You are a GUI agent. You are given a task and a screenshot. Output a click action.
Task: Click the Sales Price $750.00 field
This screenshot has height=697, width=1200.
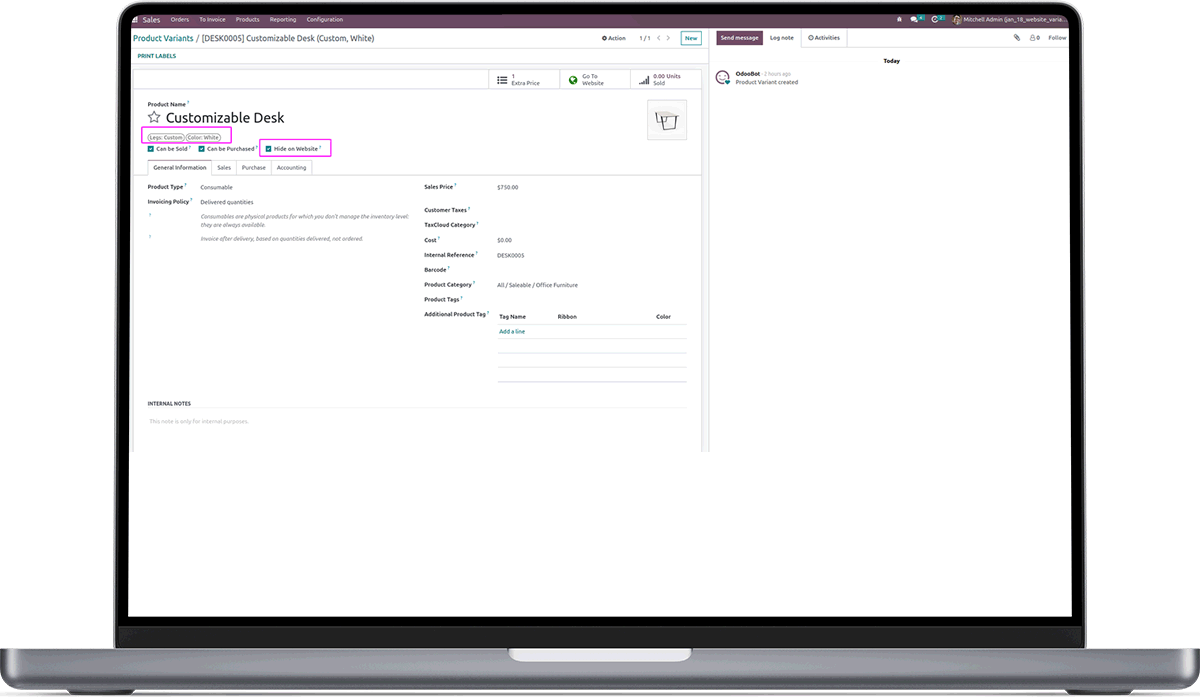[x=508, y=187]
